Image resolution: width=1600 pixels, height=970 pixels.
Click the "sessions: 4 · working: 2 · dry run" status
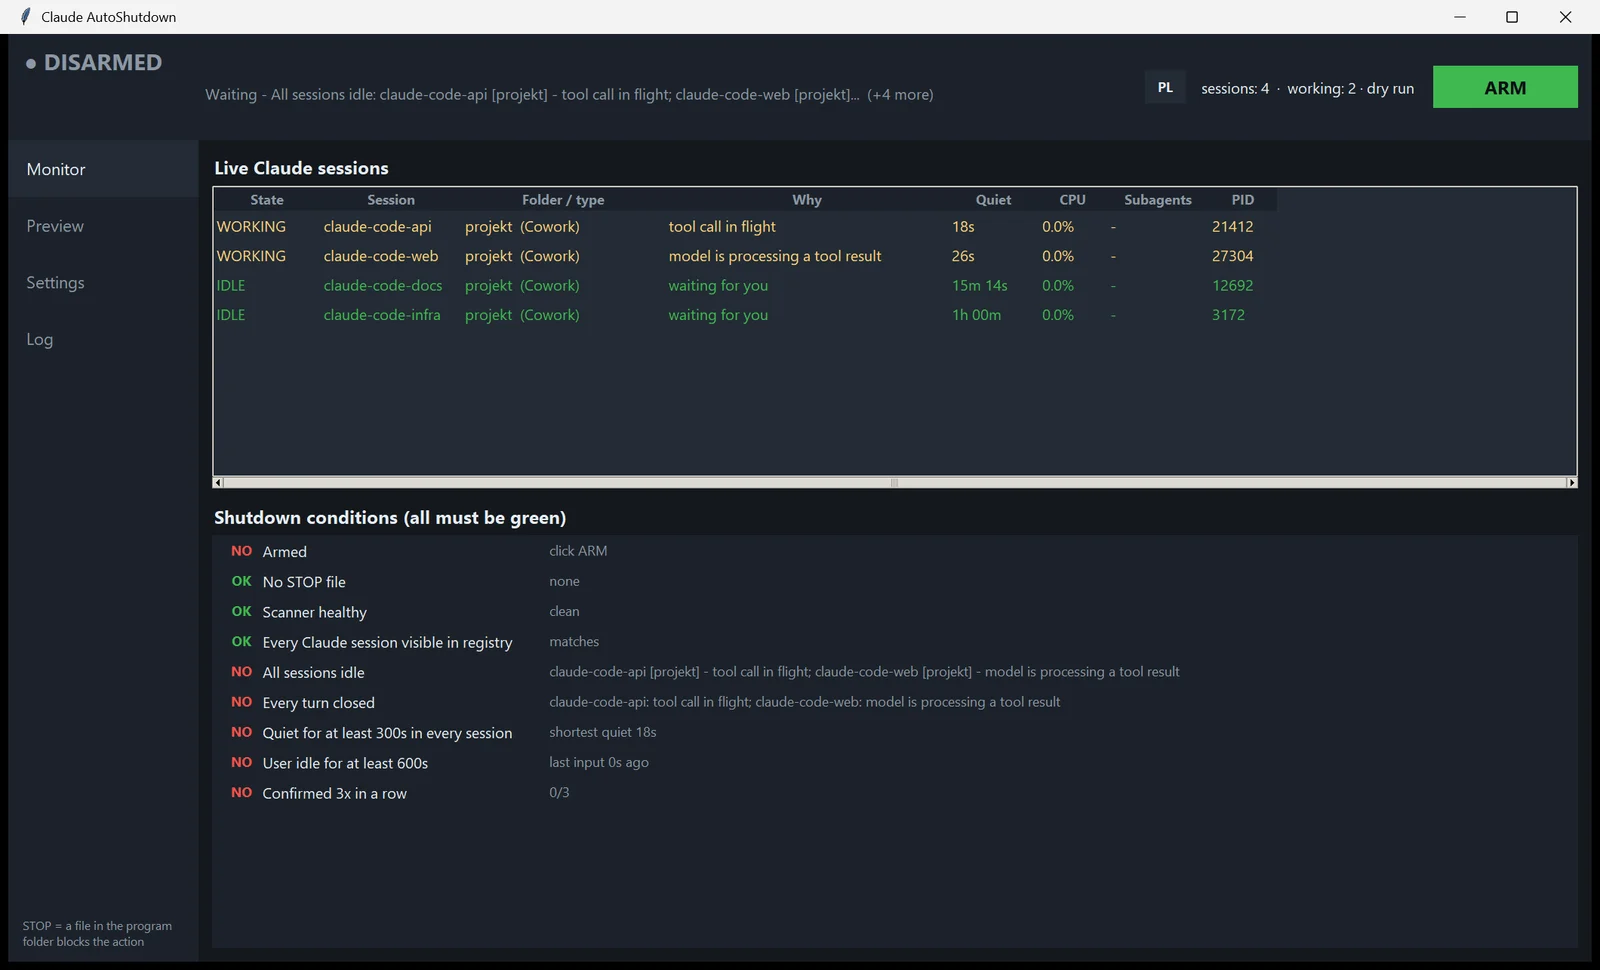click(x=1307, y=88)
